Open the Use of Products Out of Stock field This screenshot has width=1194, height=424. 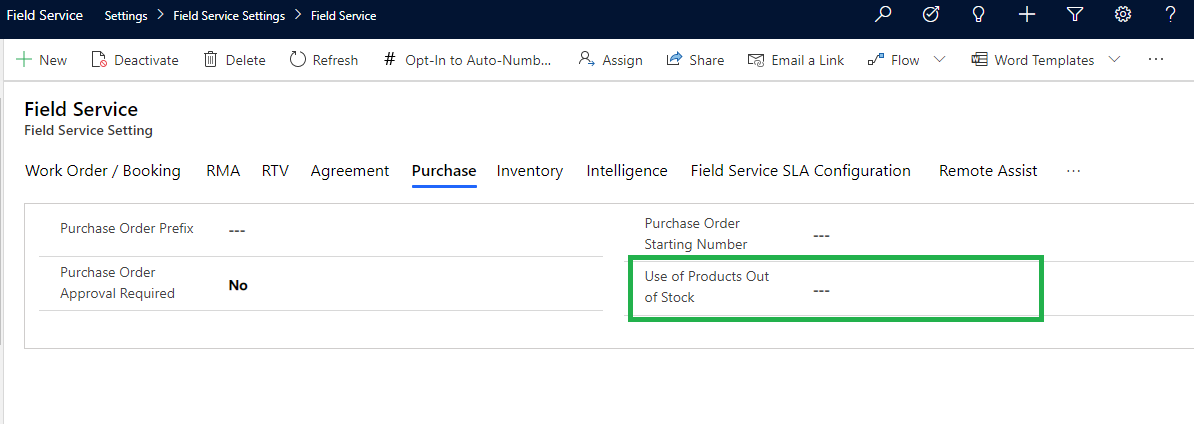(x=900, y=290)
